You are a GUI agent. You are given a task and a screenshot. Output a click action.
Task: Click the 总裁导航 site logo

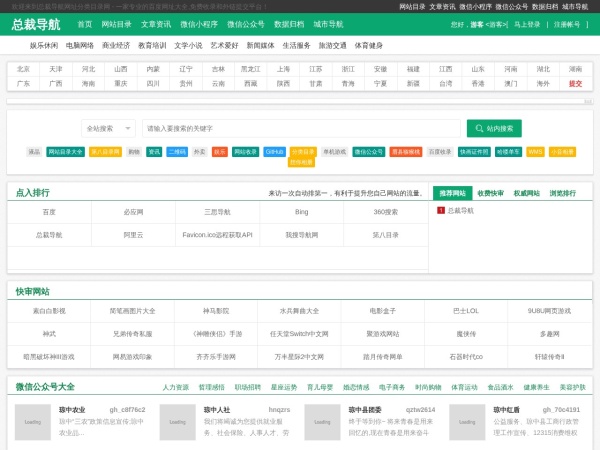click(x=37, y=24)
